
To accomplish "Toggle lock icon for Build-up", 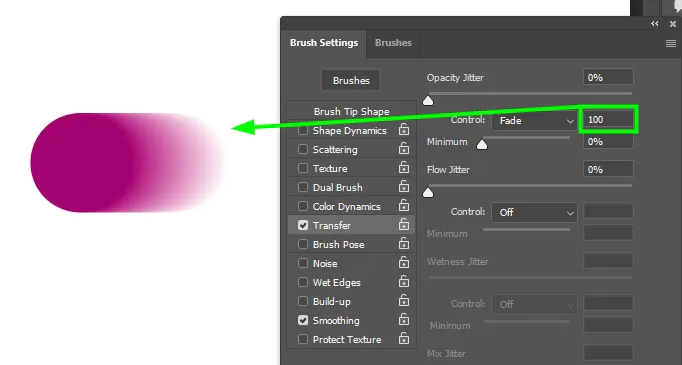I will [404, 301].
